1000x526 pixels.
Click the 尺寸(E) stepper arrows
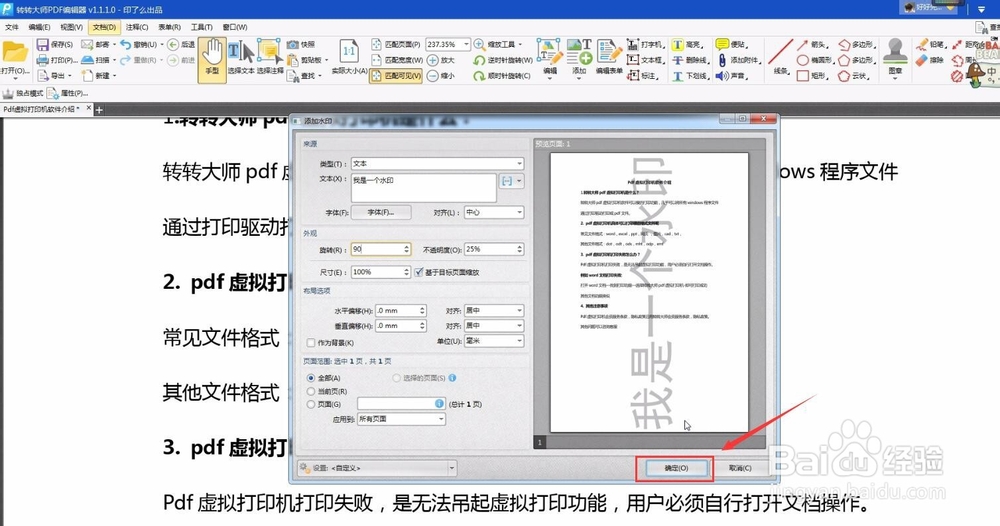click(406, 272)
